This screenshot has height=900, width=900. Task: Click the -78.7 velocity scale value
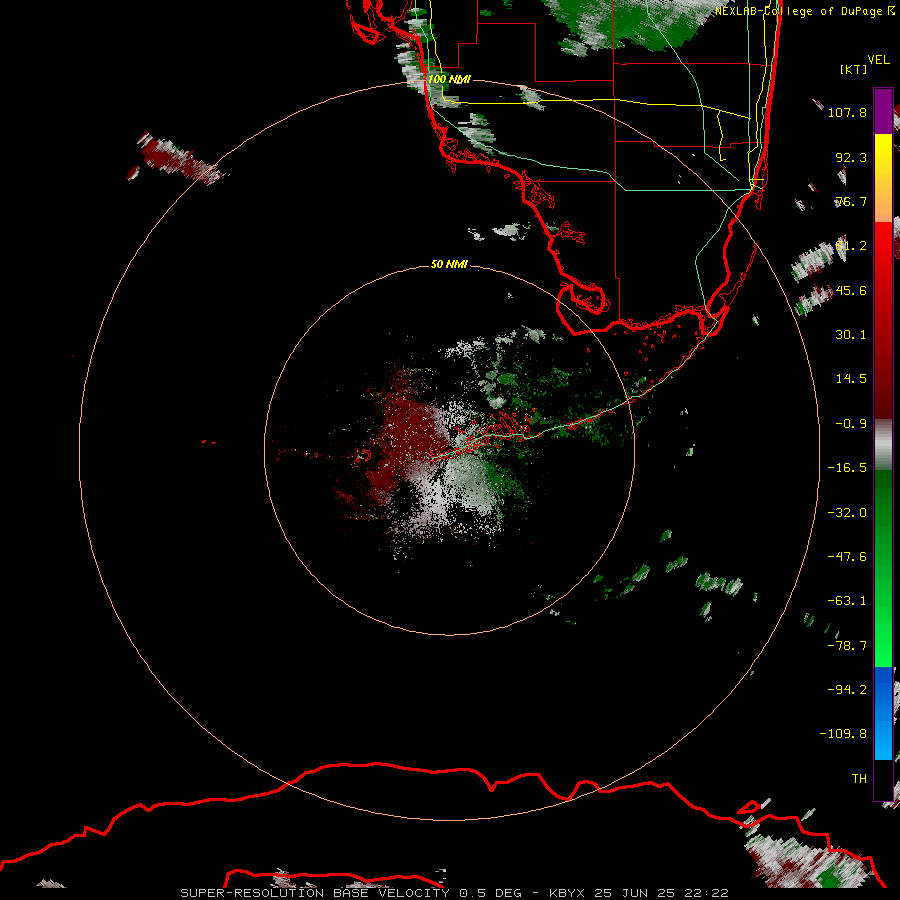click(847, 646)
